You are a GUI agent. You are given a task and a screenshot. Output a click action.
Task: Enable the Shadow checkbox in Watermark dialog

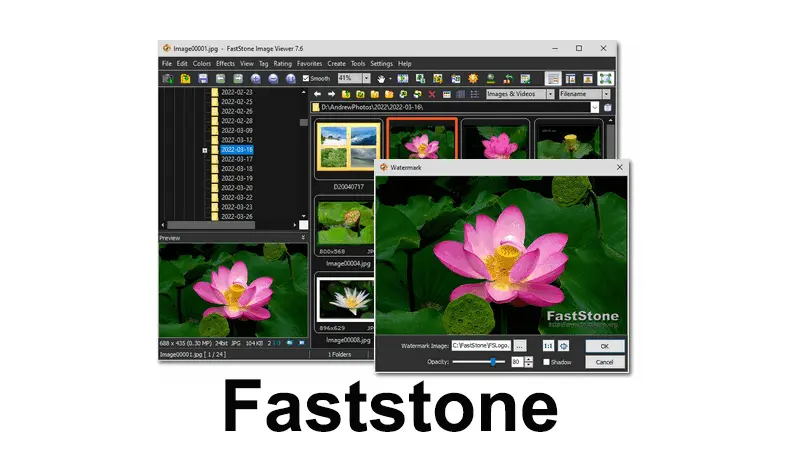(x=546, y=362)
